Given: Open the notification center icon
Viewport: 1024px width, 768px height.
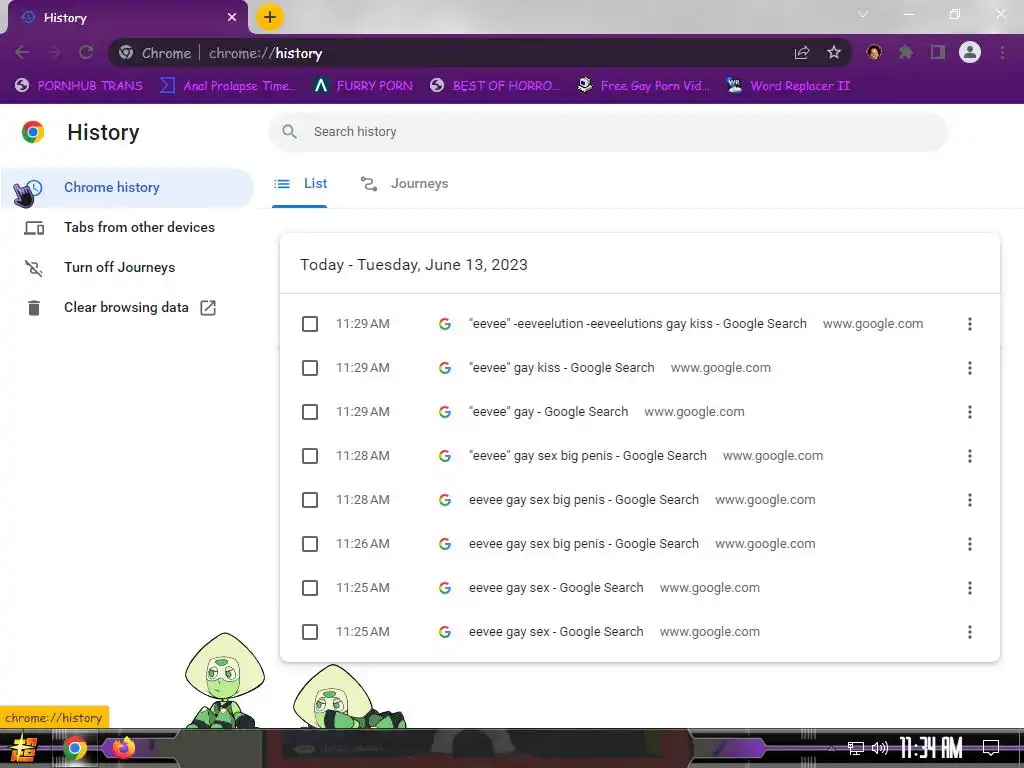Looking at the screenshot, I should point(991,748).
